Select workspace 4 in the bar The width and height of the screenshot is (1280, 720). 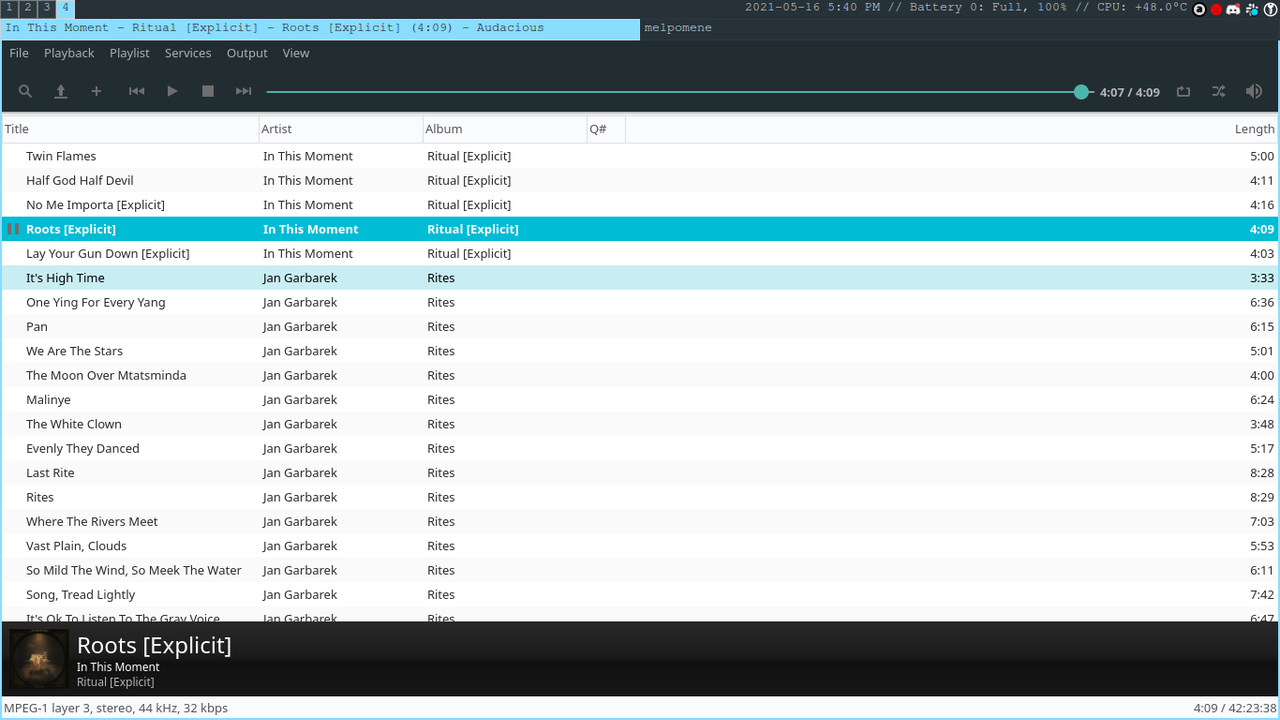pos(65,8)
